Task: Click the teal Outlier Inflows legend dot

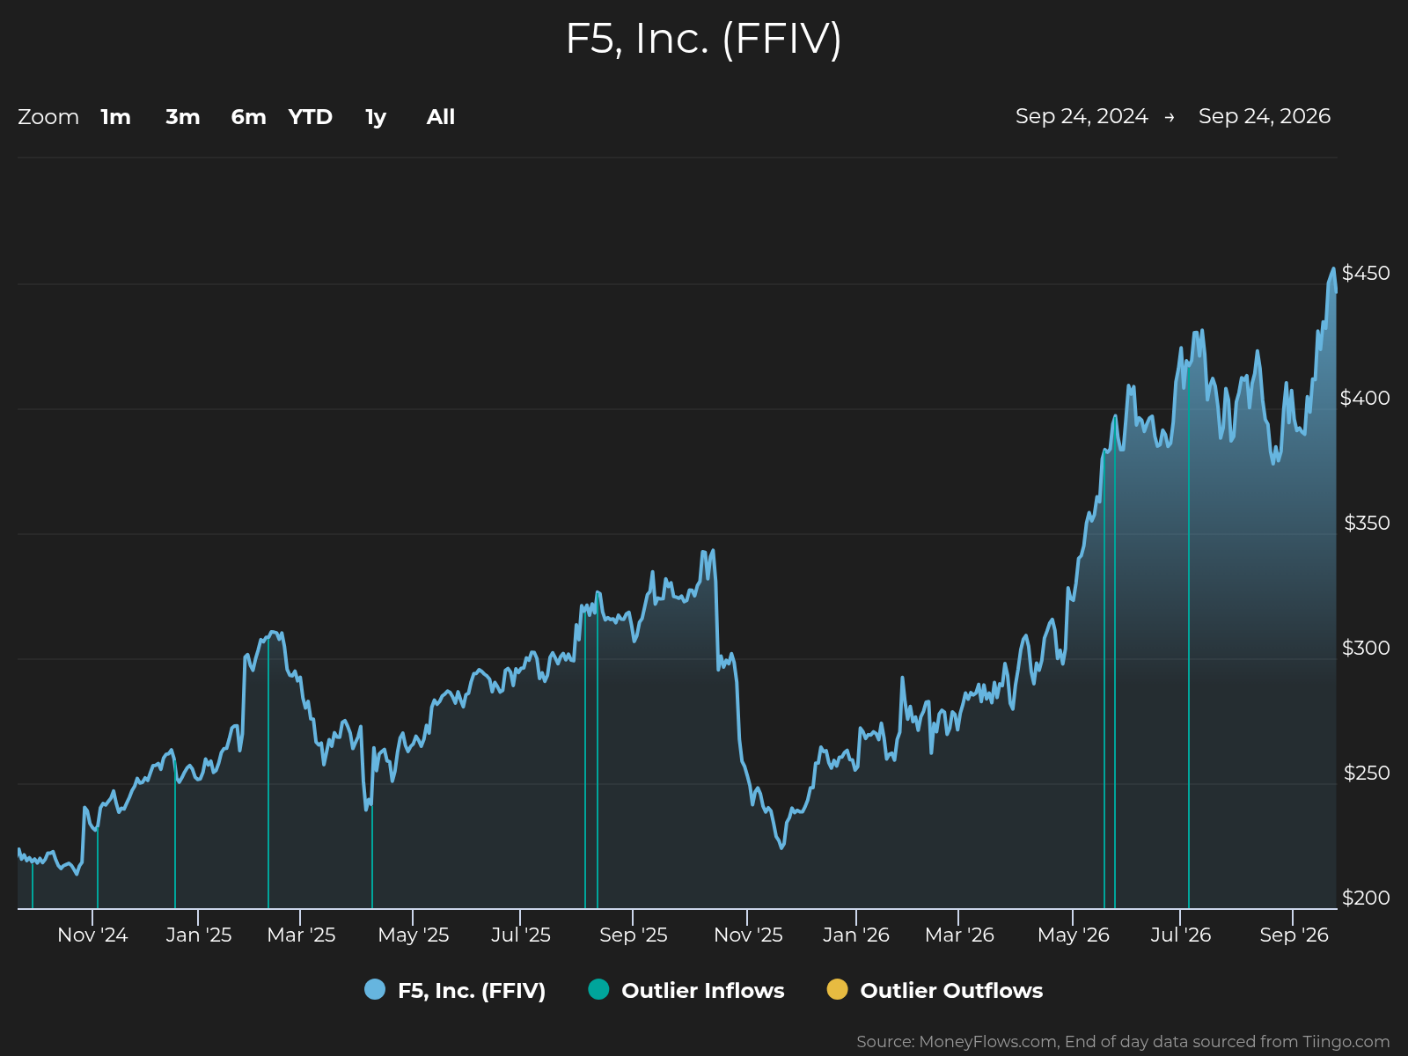Action: tap(599, 990)
